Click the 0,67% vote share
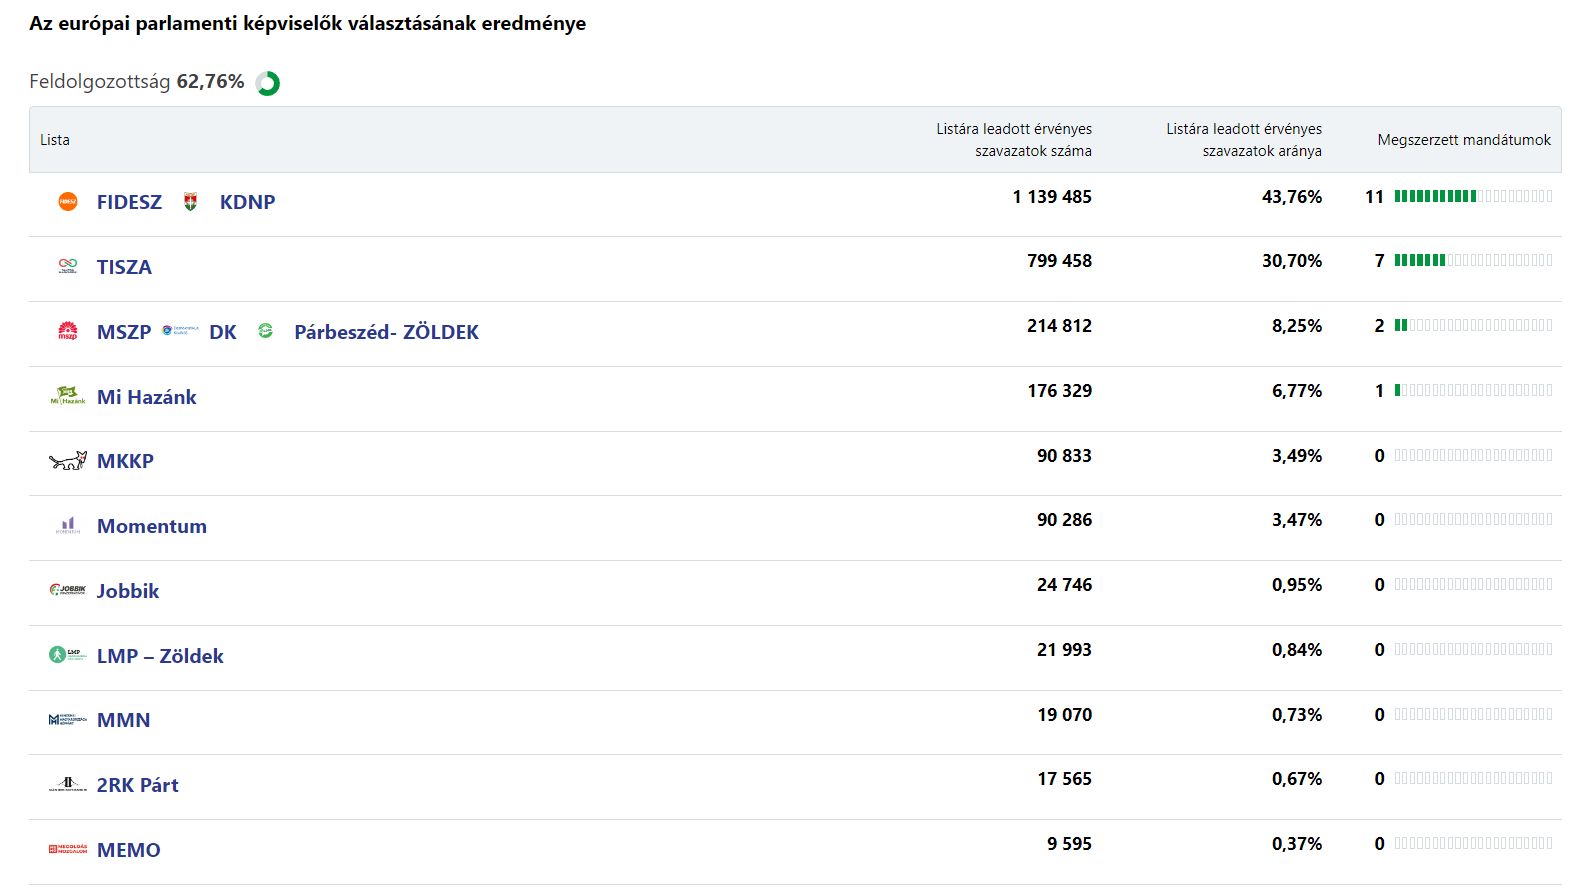Viewport: 1590px width, 888px height. (1297, 779)
